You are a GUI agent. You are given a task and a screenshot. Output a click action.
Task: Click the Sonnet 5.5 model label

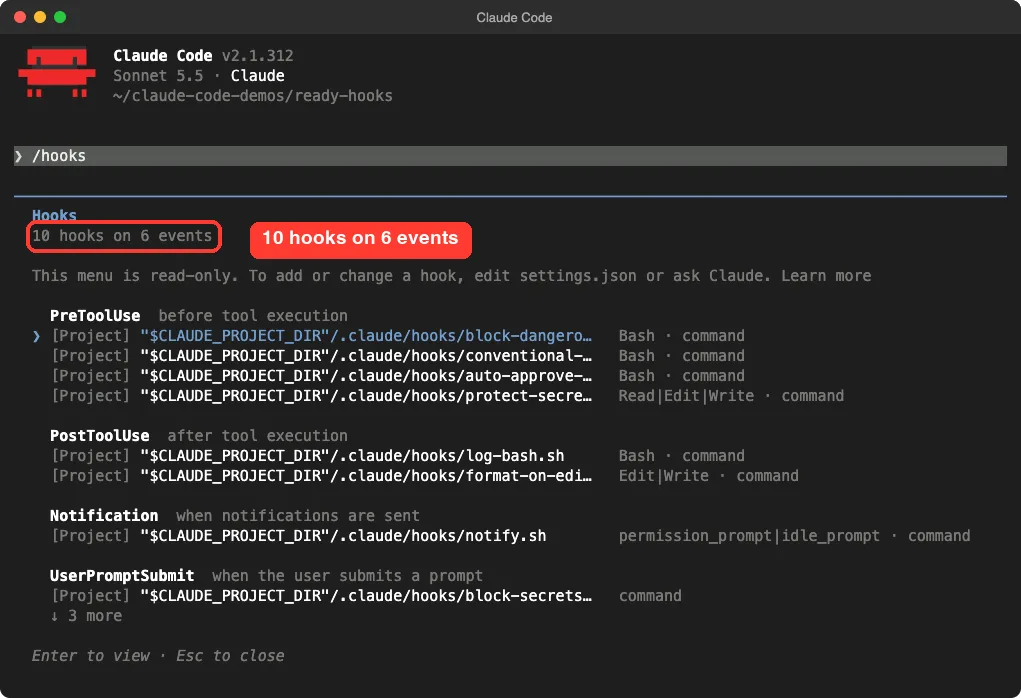click(x=158, y=76)
